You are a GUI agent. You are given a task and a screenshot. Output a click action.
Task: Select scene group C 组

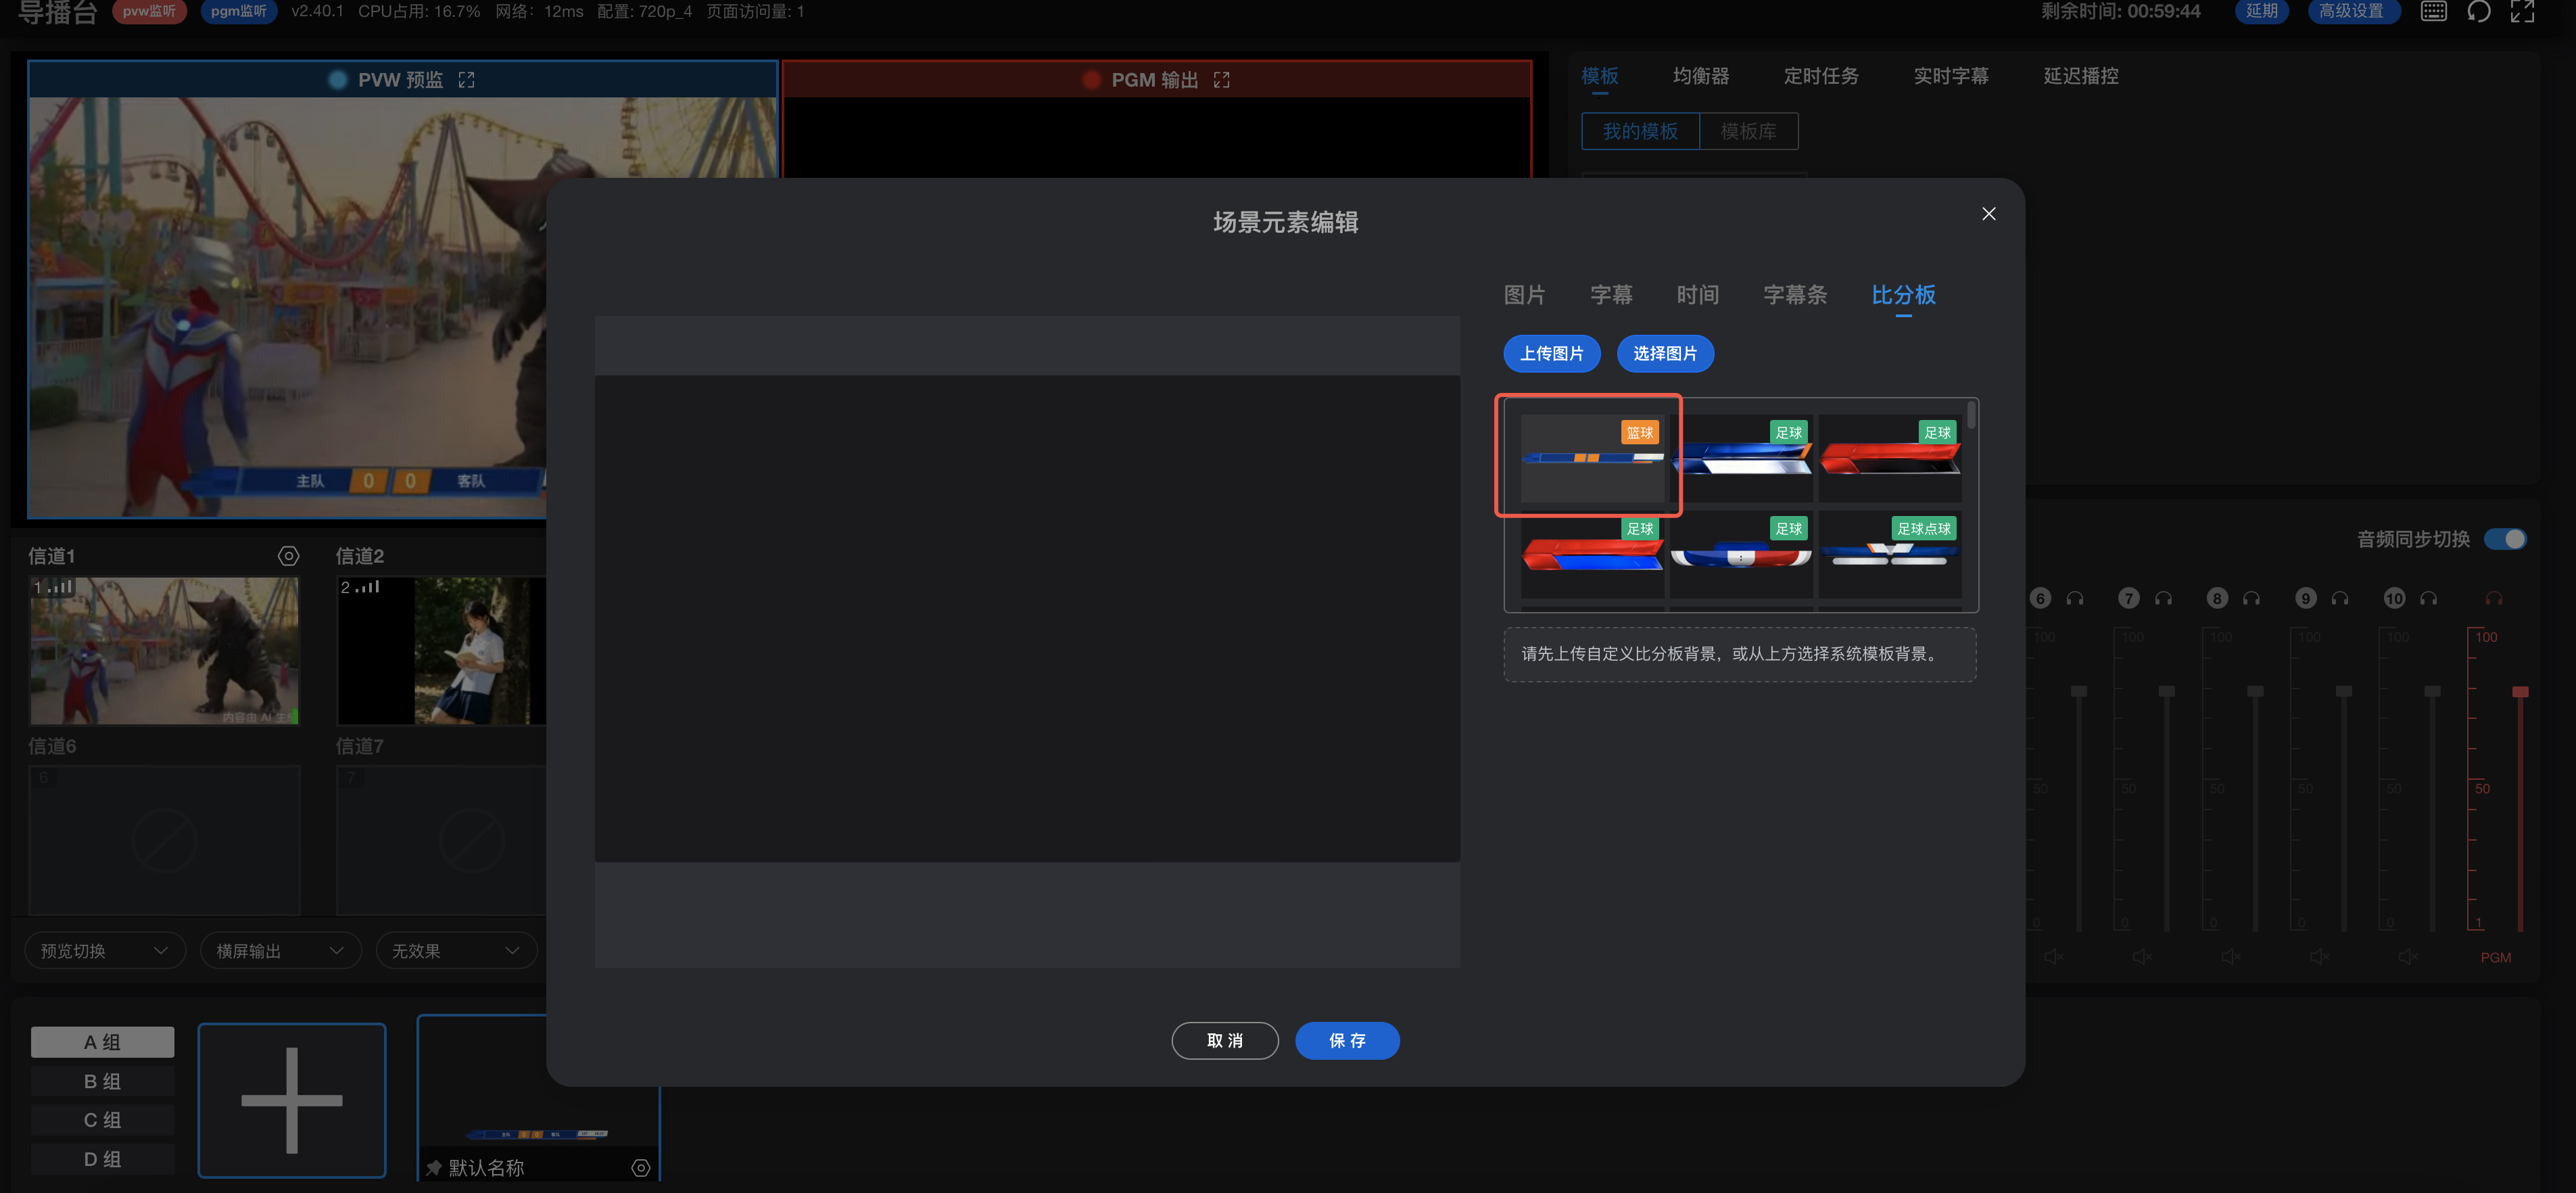tap(102, 1120)
